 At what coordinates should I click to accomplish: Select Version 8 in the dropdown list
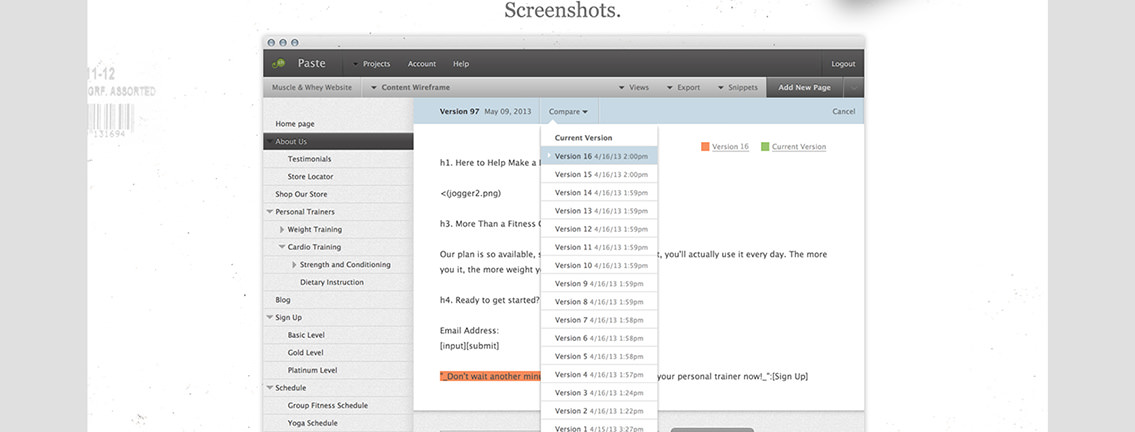[599, 302]
